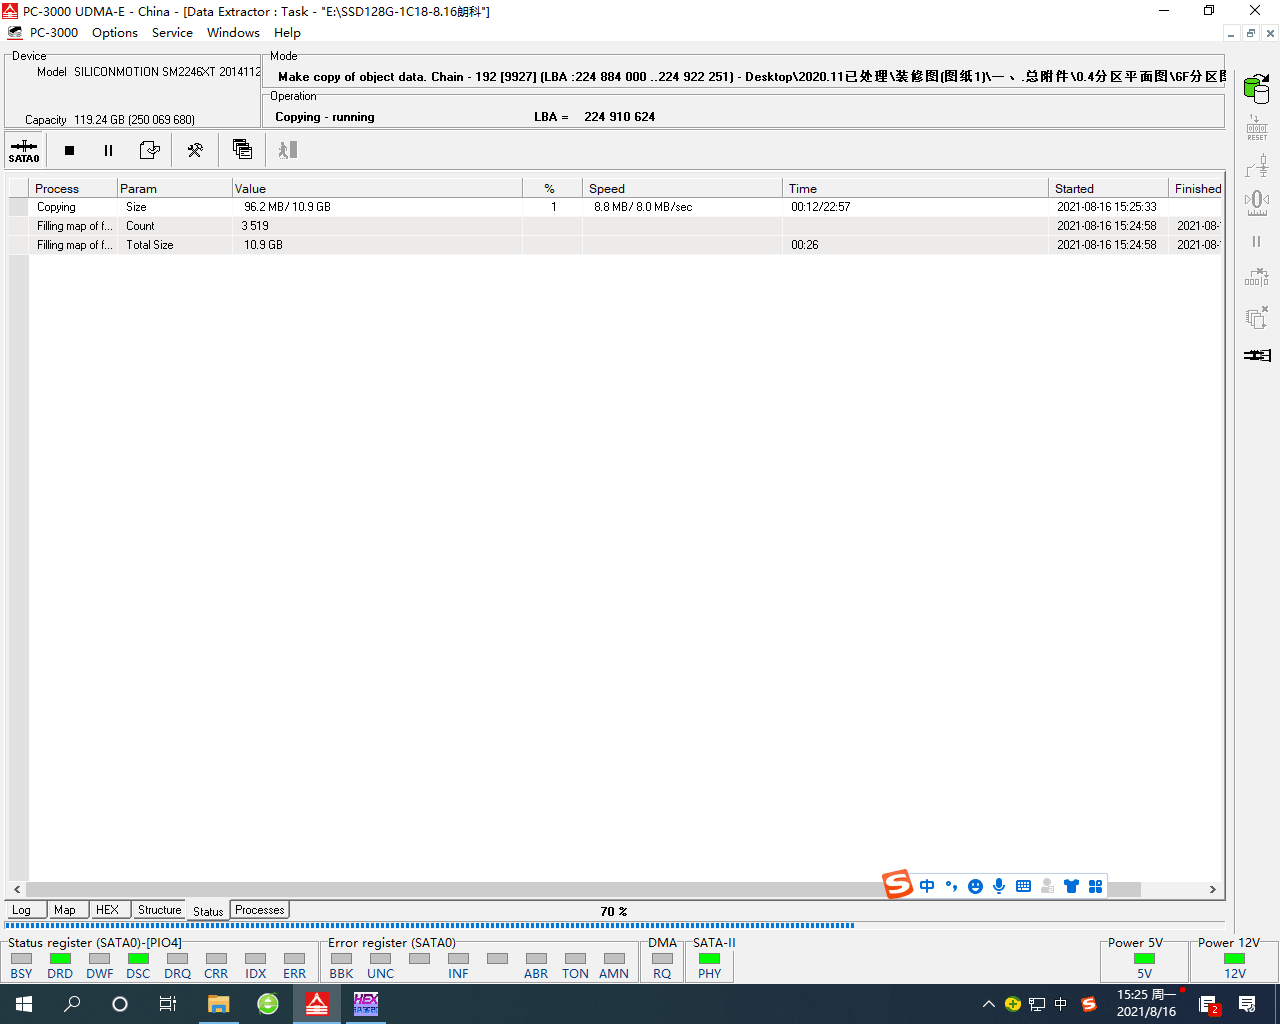Click the RESET counter sidebar icon

click(x=1257, y=127)
